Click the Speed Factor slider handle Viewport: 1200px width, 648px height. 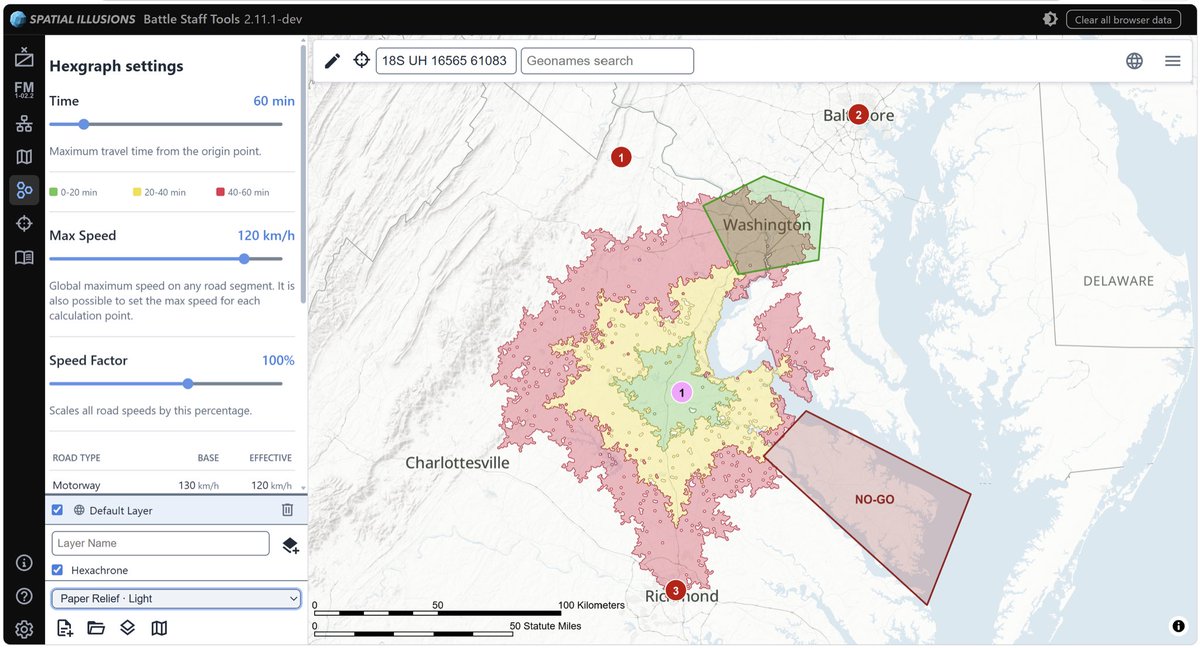(x=188, y=383)
